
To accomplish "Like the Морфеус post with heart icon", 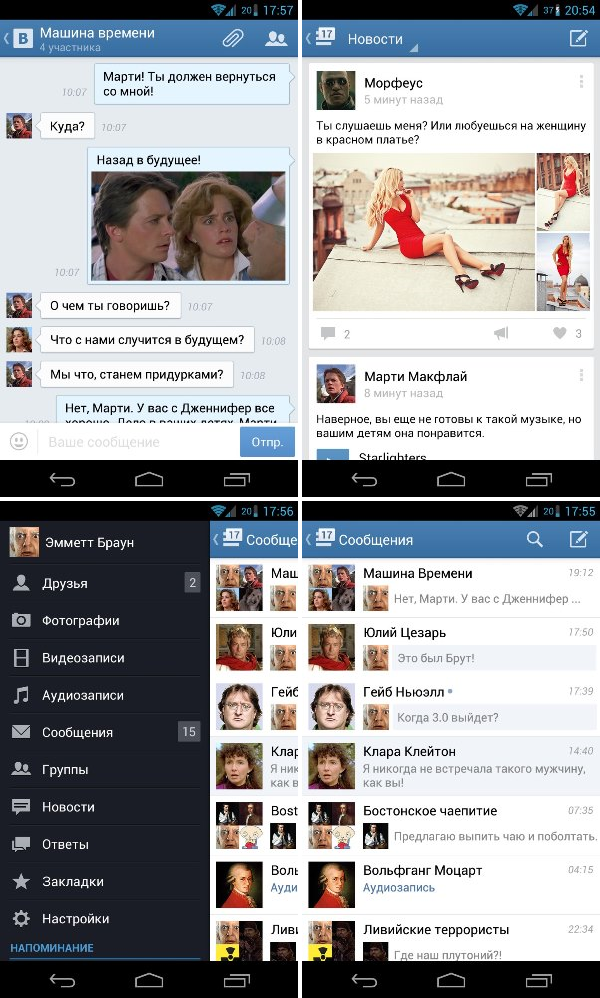I will point(559,333).
